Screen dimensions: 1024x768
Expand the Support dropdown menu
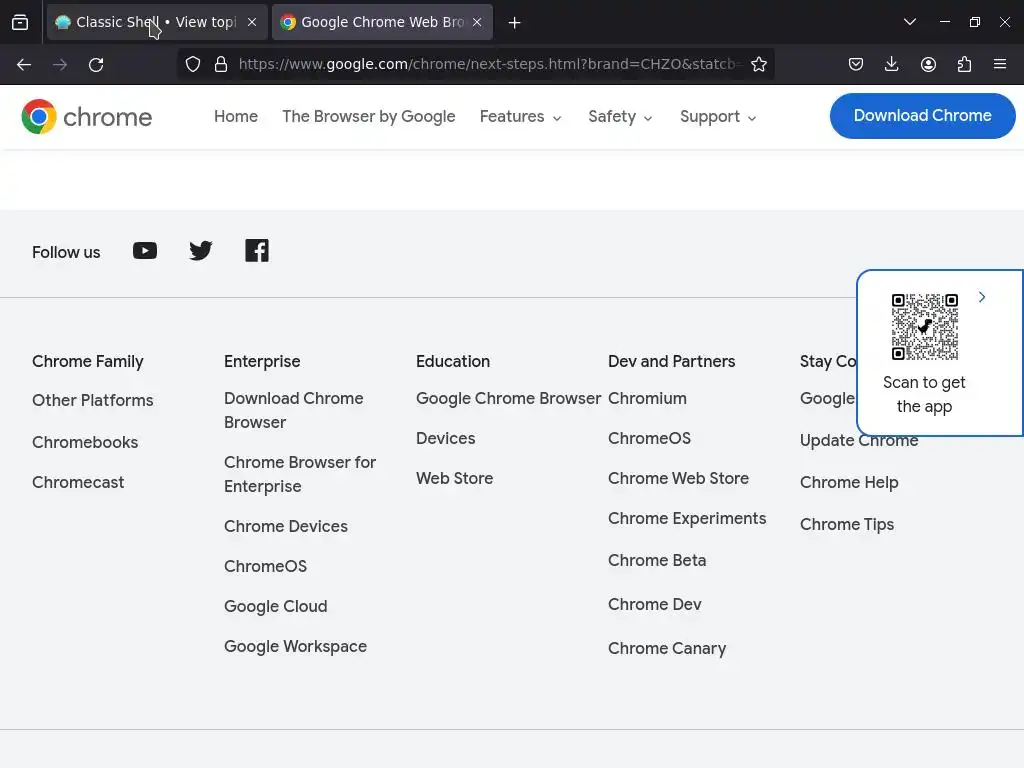click(x=718, y=117)
